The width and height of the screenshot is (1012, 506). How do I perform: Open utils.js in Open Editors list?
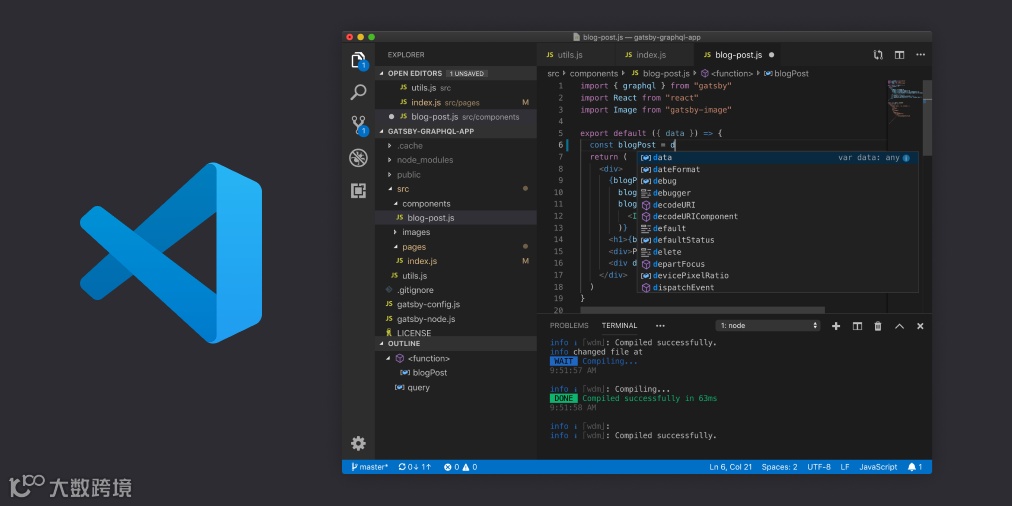pos(456,88)
